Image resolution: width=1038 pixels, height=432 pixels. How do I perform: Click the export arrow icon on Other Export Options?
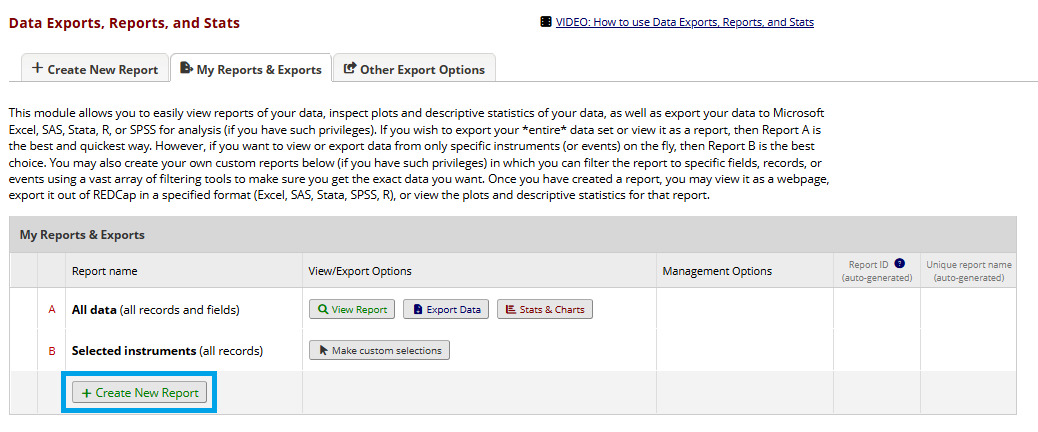pos(349,69)
